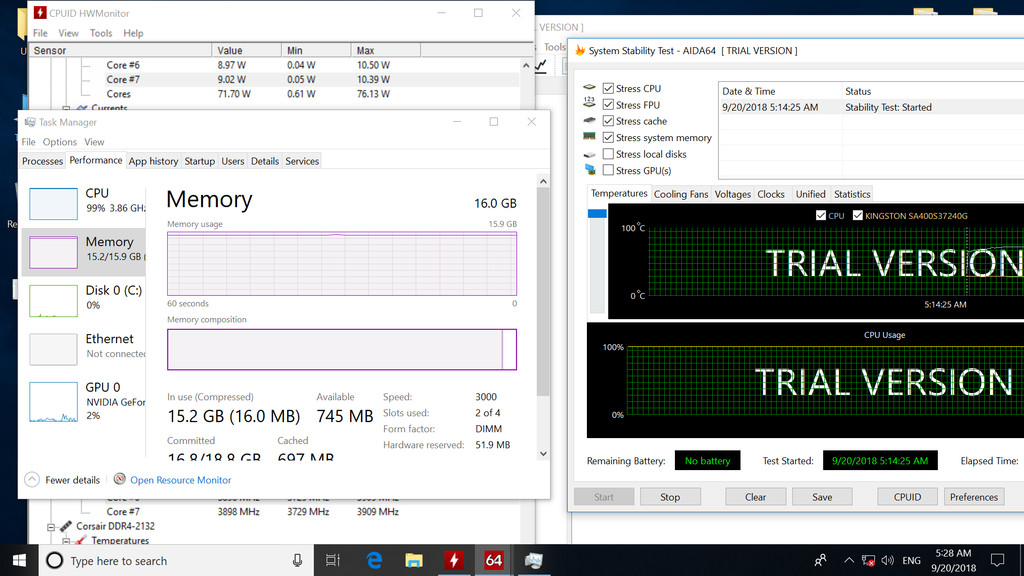
Task: Show hidden system tray icons
Action: 848,560
